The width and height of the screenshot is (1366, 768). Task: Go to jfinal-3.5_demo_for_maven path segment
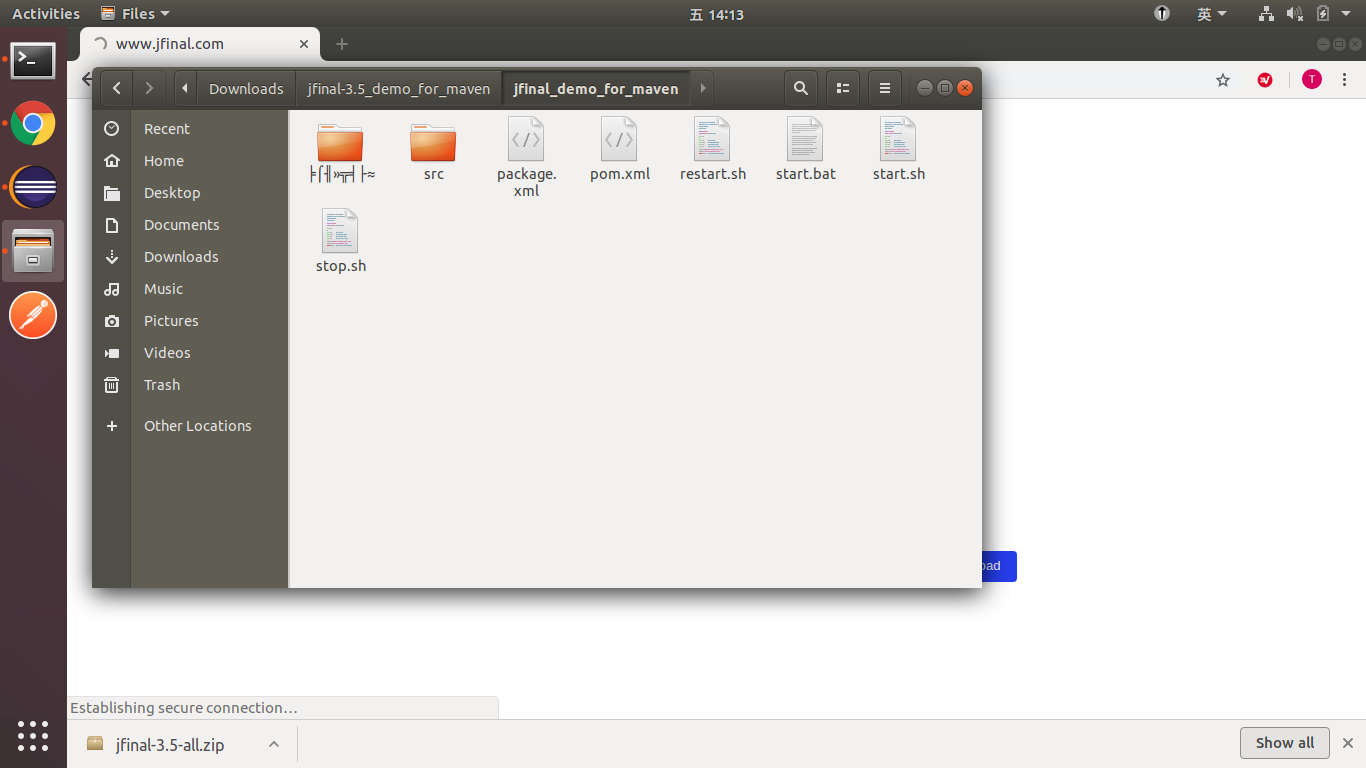399,88
